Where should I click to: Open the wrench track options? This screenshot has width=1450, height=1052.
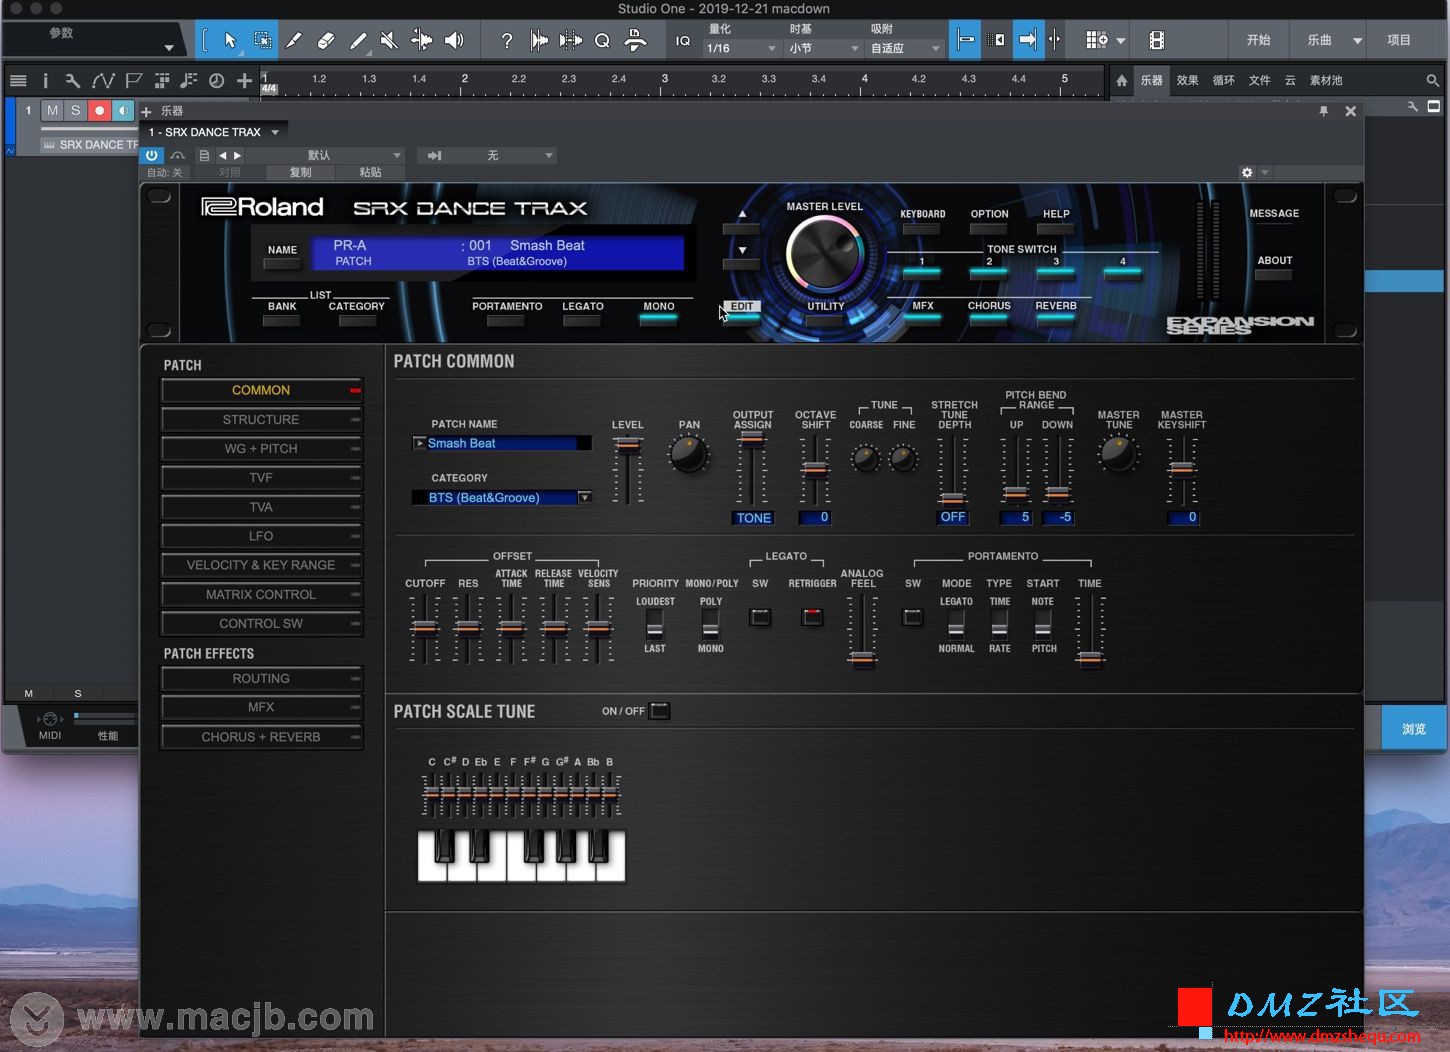pyautogui.click(x=73, y=81)
